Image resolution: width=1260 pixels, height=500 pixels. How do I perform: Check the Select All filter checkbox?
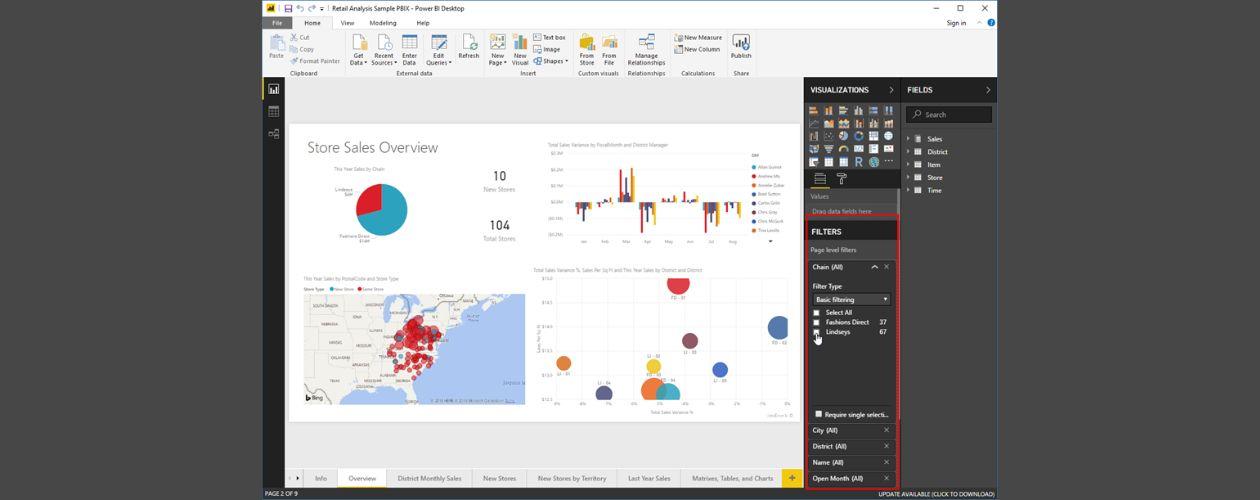pos(816,313)
